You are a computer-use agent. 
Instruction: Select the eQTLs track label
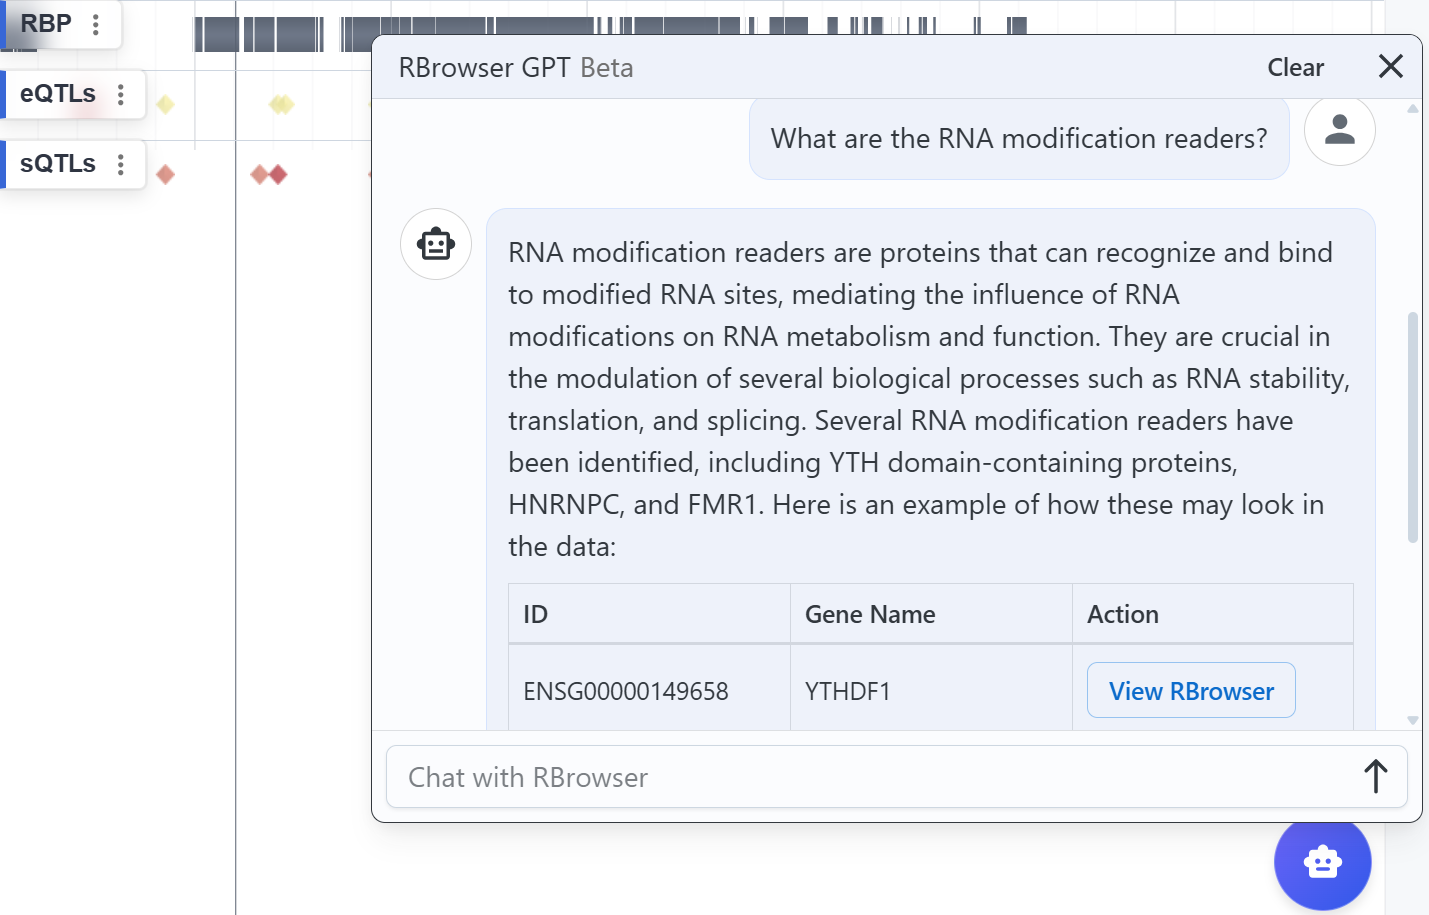58,94
